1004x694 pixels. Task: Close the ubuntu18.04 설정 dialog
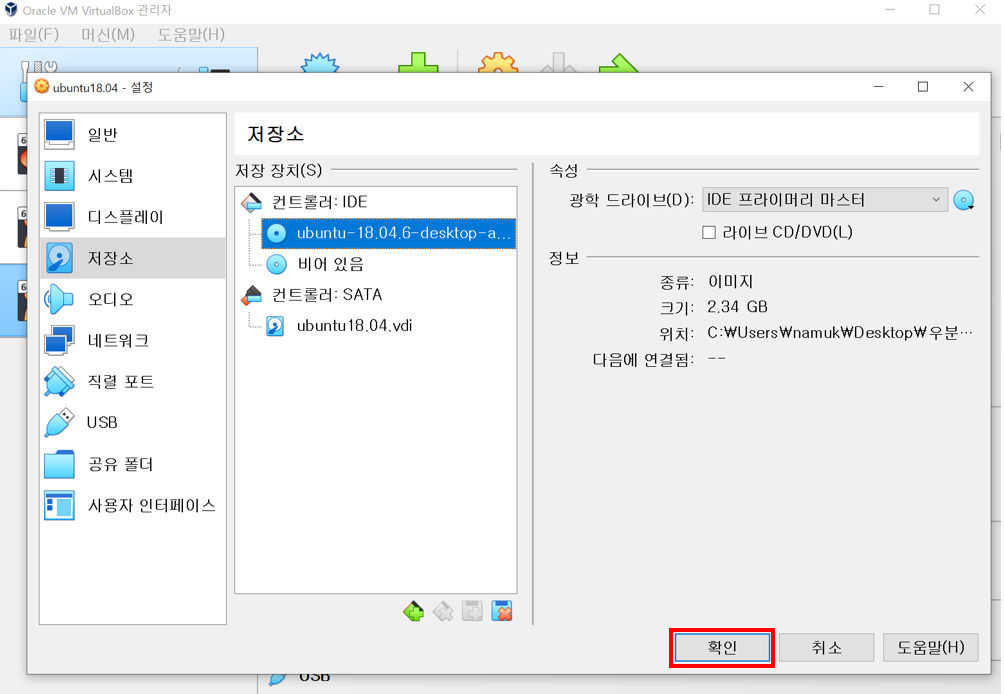pyautogui.click(x=968, y=87)
